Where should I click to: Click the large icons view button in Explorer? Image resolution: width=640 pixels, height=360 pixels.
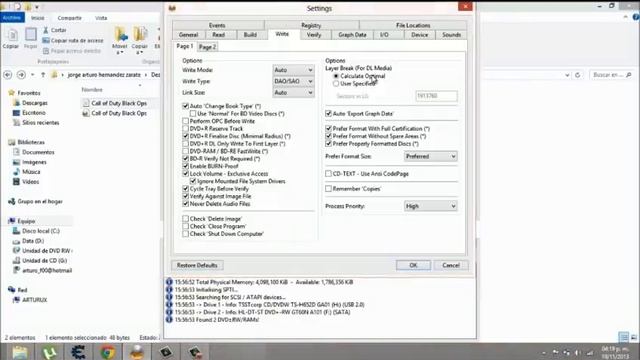coord(633,337)
